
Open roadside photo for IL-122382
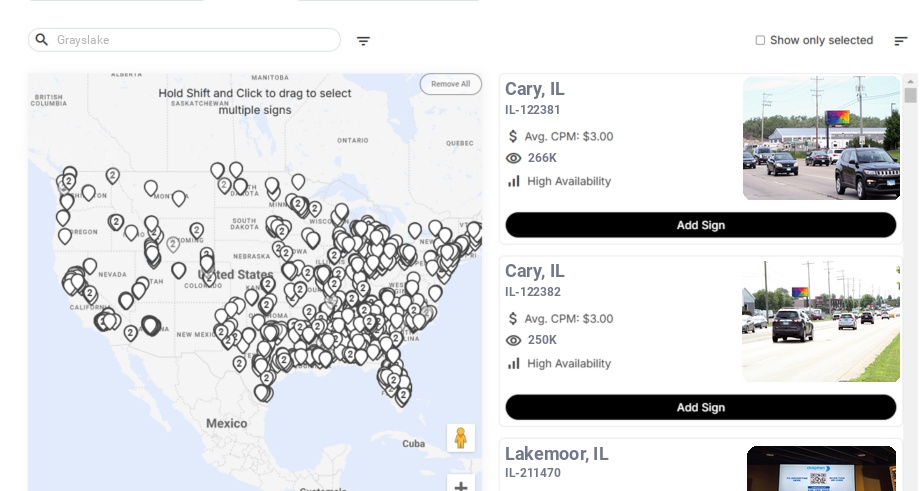[x=821, y=320]
